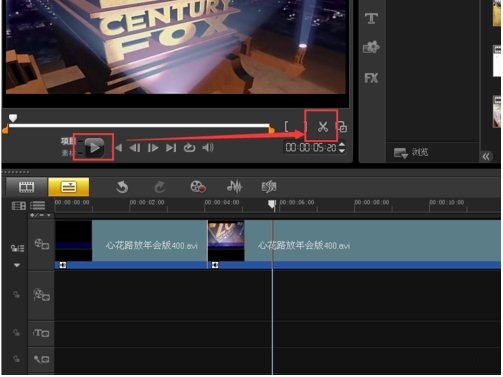Select Clip playback mode (素材)

click(68, 153)
